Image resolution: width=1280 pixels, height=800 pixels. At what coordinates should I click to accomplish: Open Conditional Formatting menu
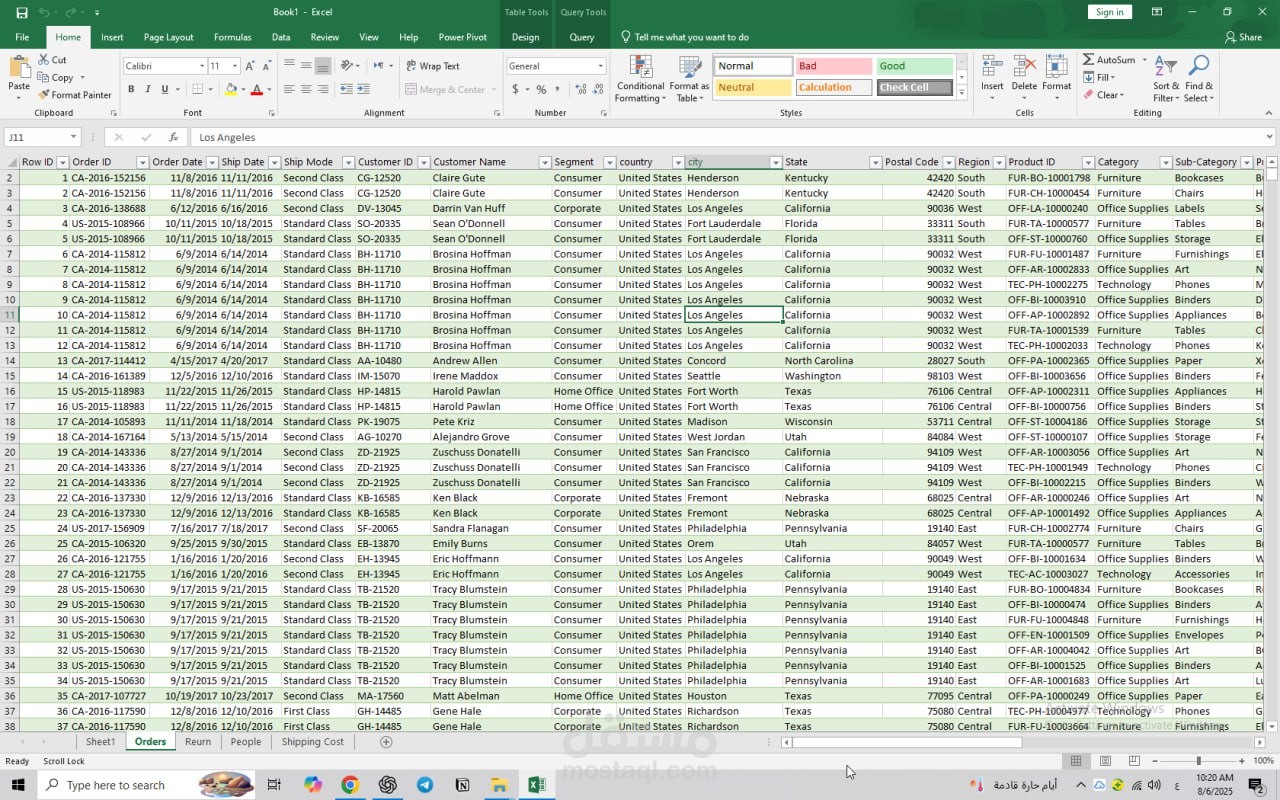click(640, 79)
